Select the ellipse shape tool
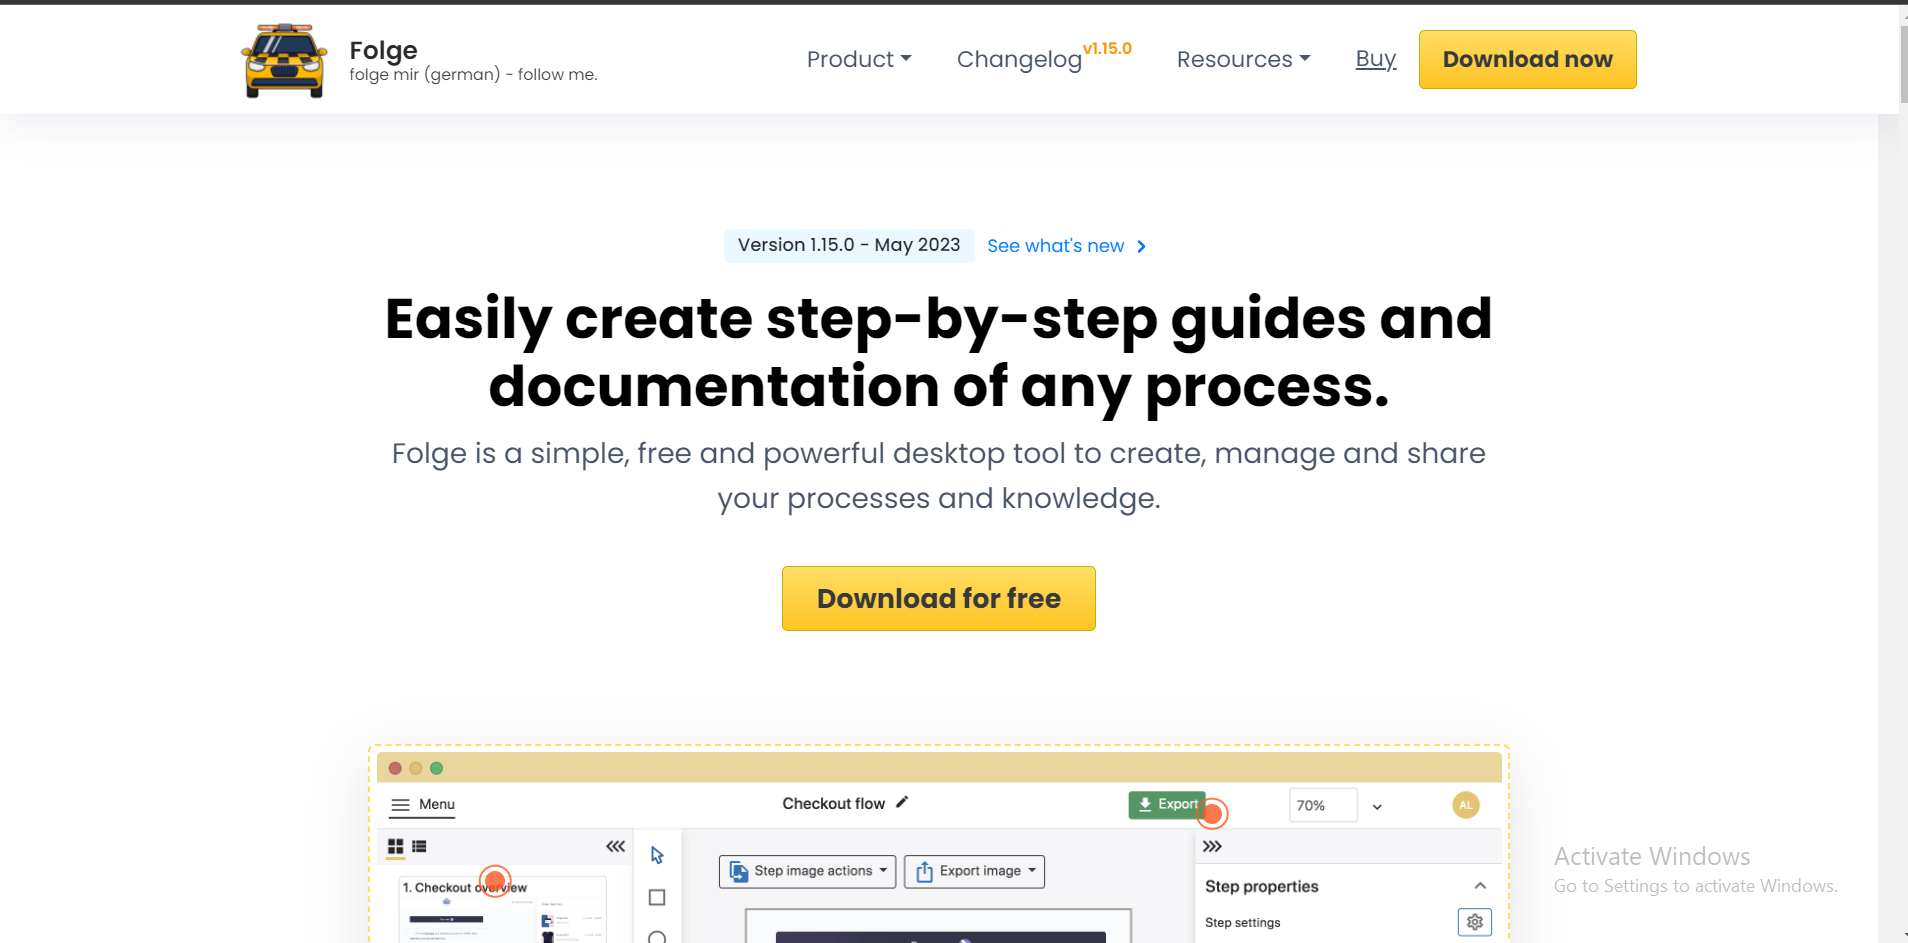The image size is (1908, 943). tap(657, 937)
